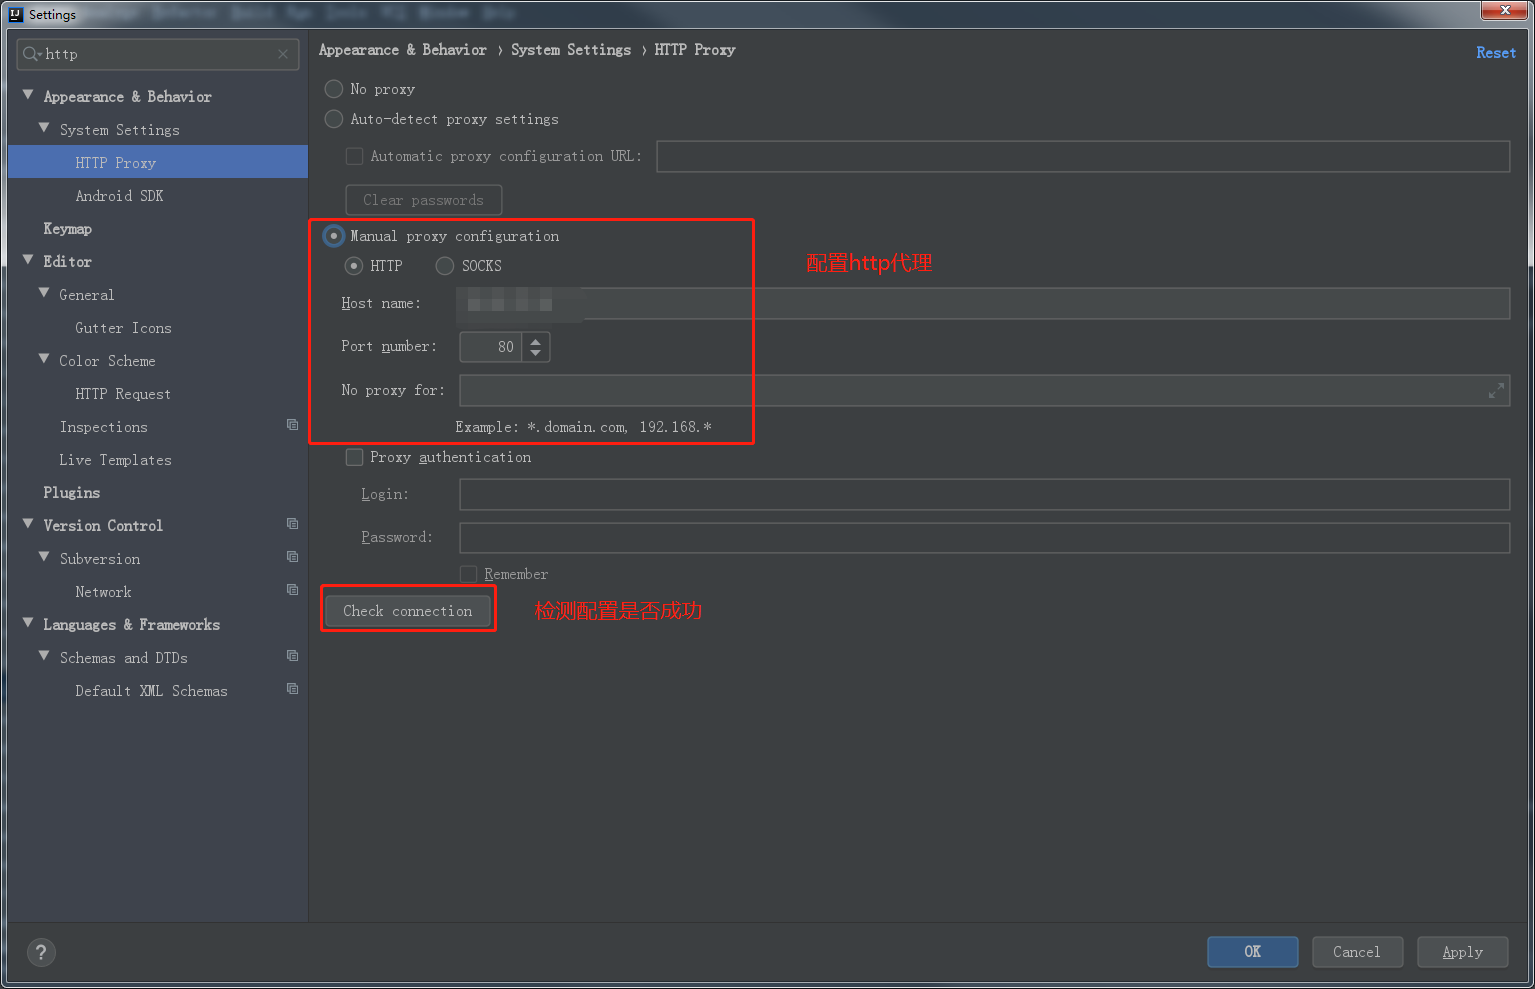
Task: Choose the SOCKS proxy type
Action: tap(445, 266)
